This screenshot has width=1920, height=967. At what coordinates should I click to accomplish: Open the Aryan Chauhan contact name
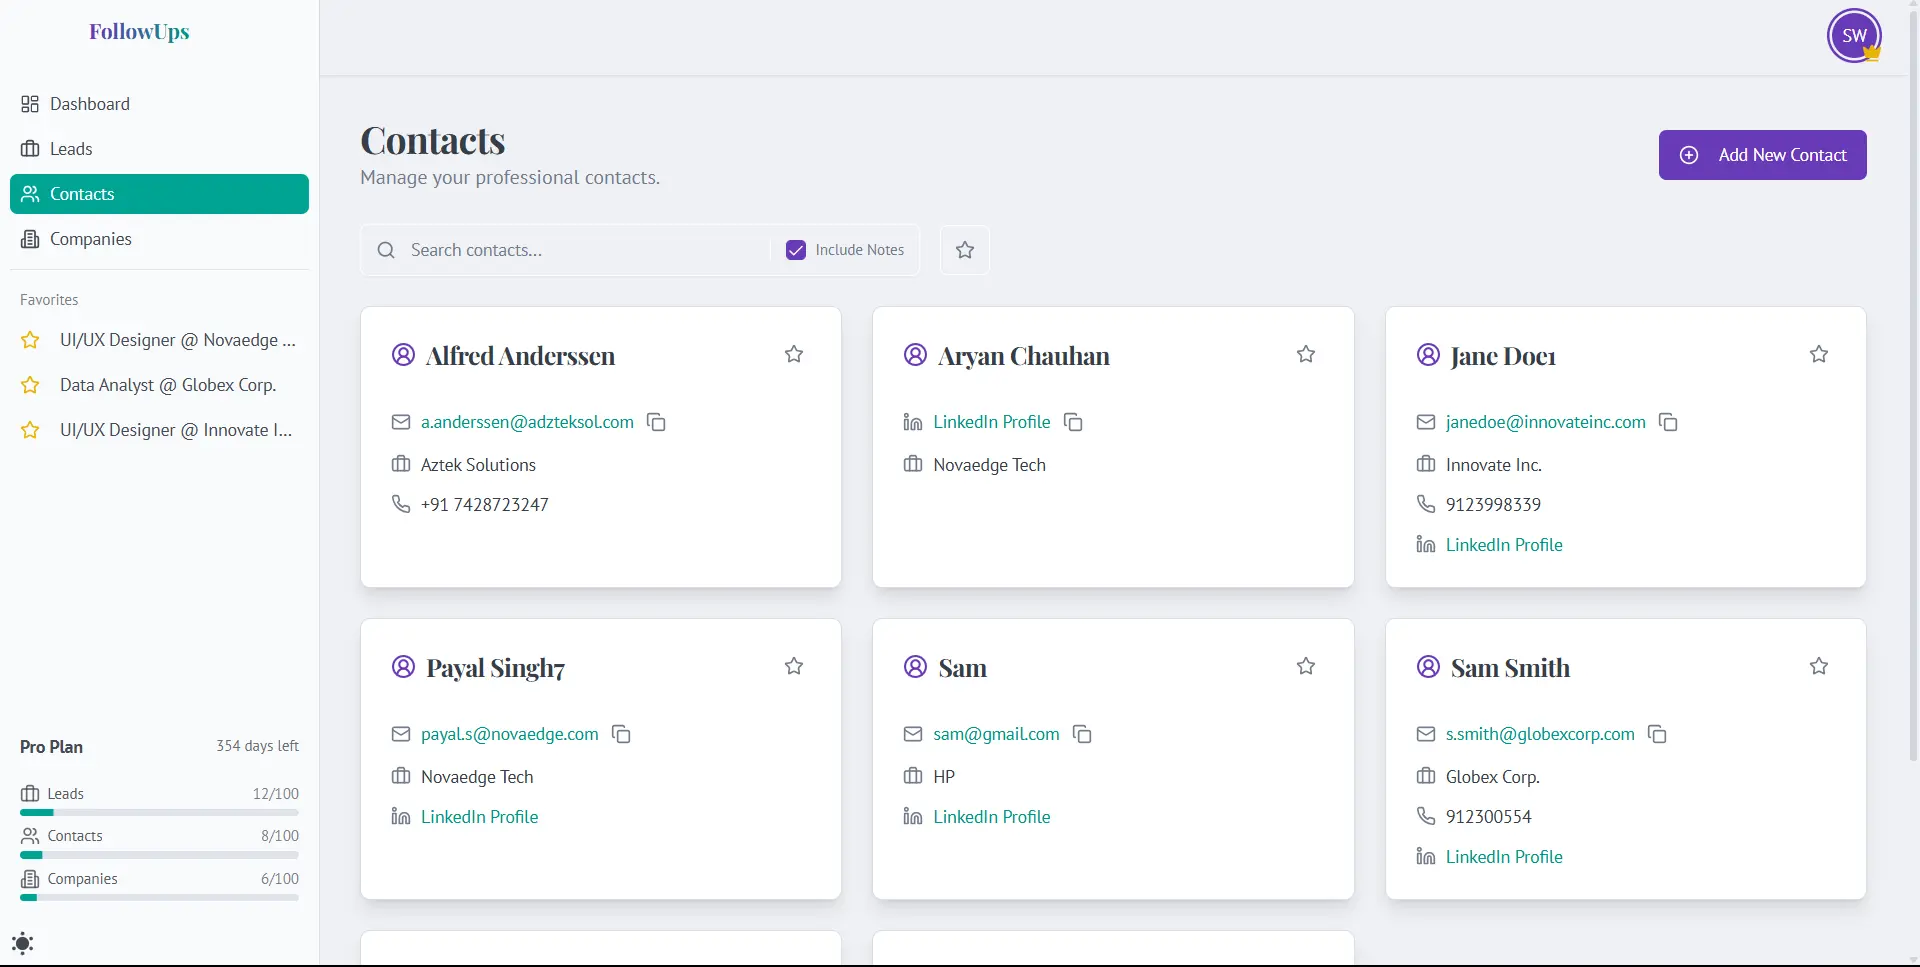[x=1024, y=356]
